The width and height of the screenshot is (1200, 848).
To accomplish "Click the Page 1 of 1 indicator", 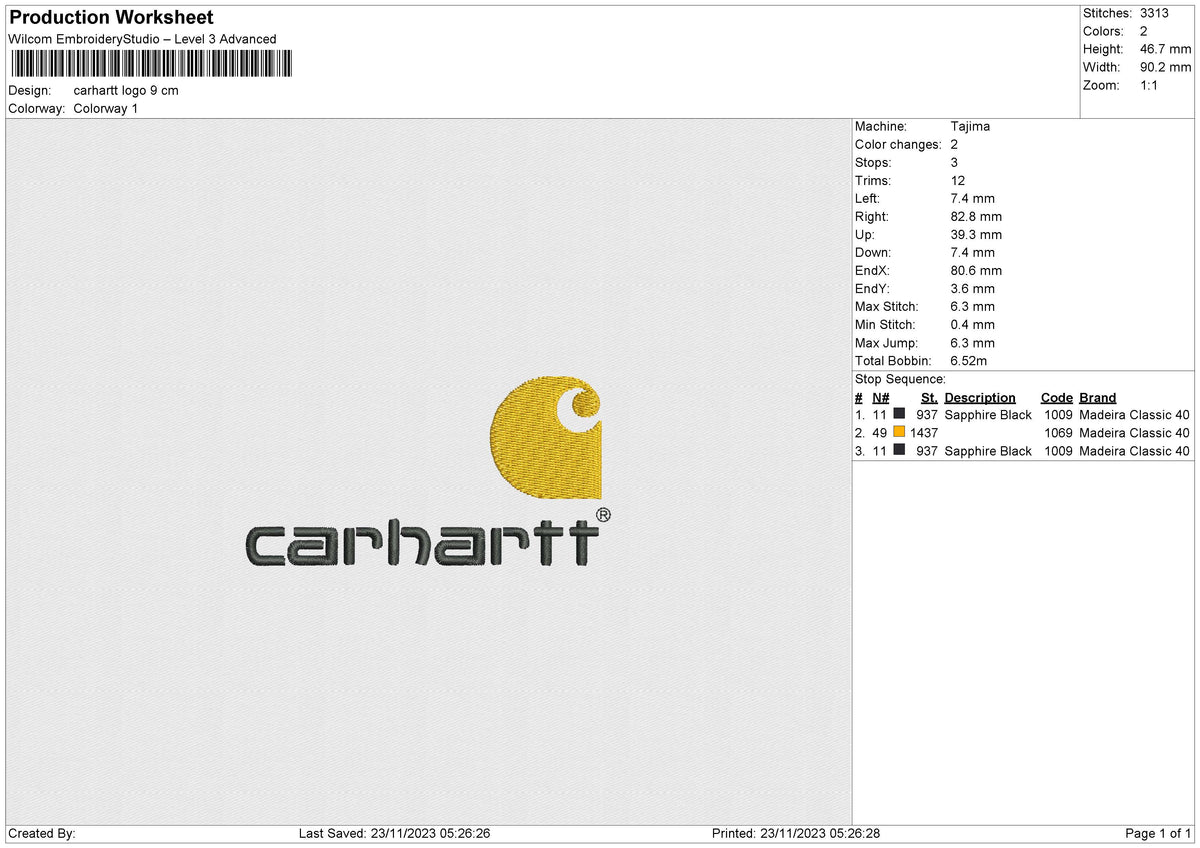I will [1158, 834].
